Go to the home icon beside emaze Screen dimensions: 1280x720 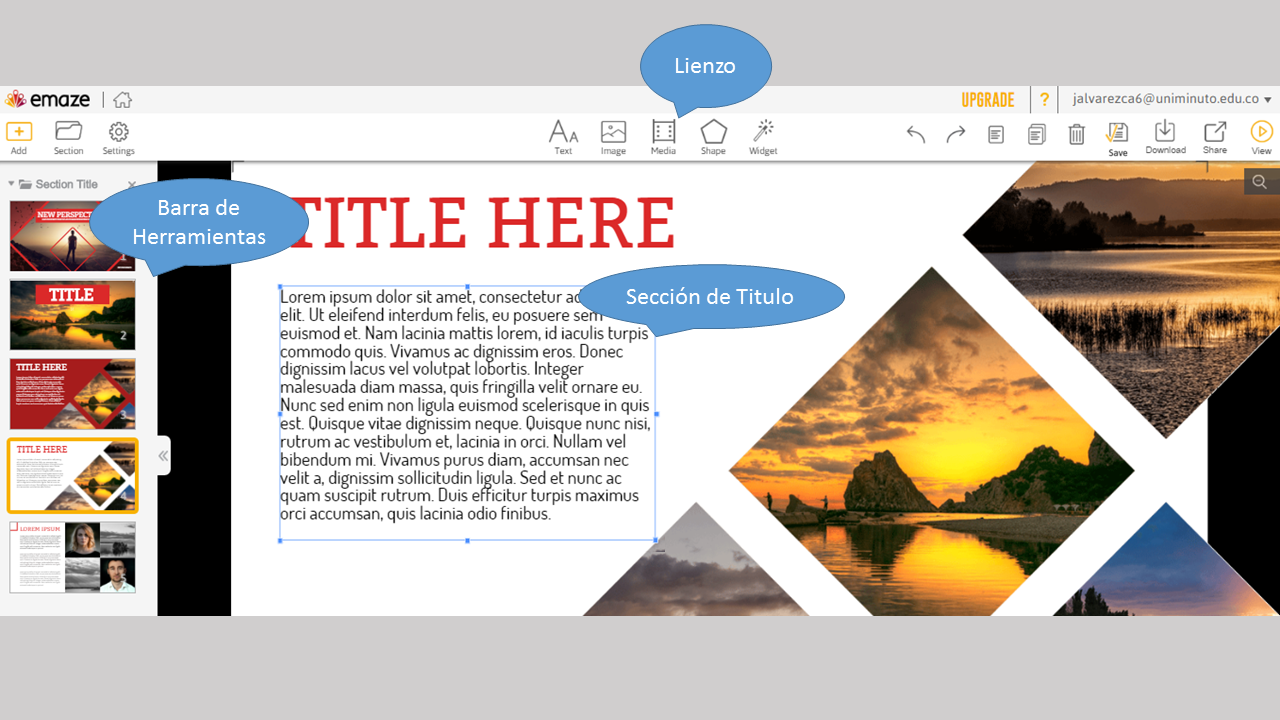(x=122, y=100)
